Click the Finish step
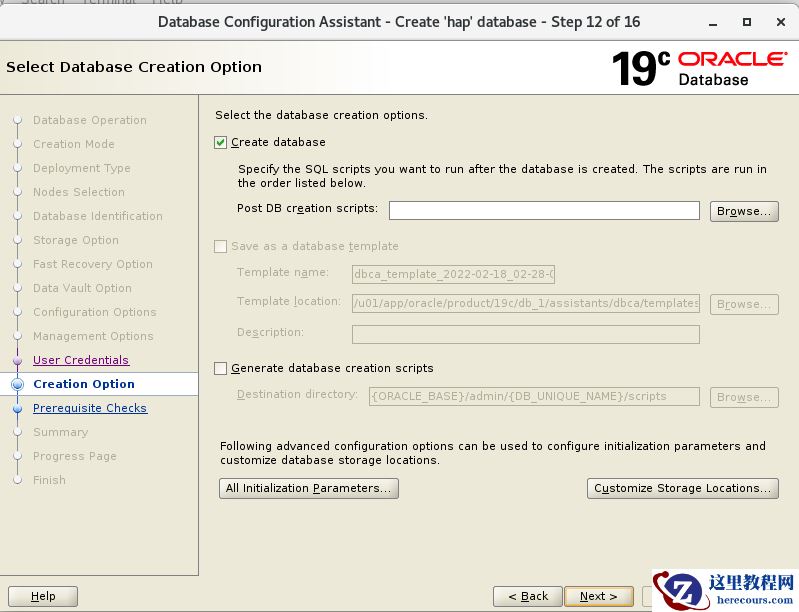 click(49, 480)
